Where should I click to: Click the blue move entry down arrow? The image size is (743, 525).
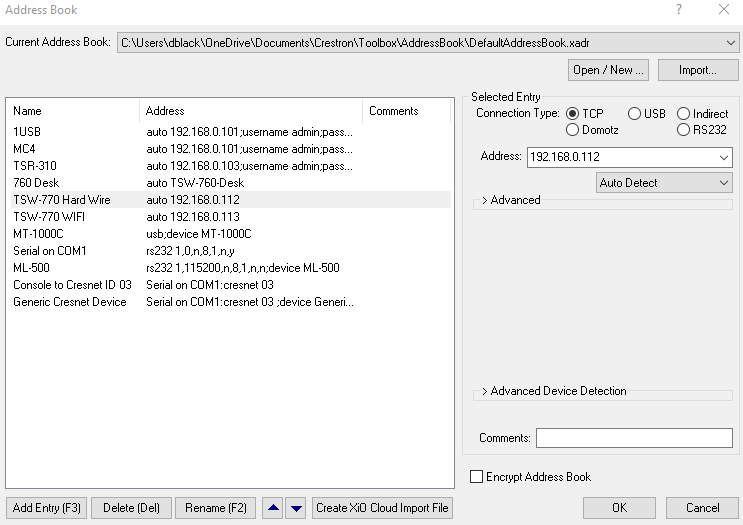pyautogui.click(x=296, y=508)
